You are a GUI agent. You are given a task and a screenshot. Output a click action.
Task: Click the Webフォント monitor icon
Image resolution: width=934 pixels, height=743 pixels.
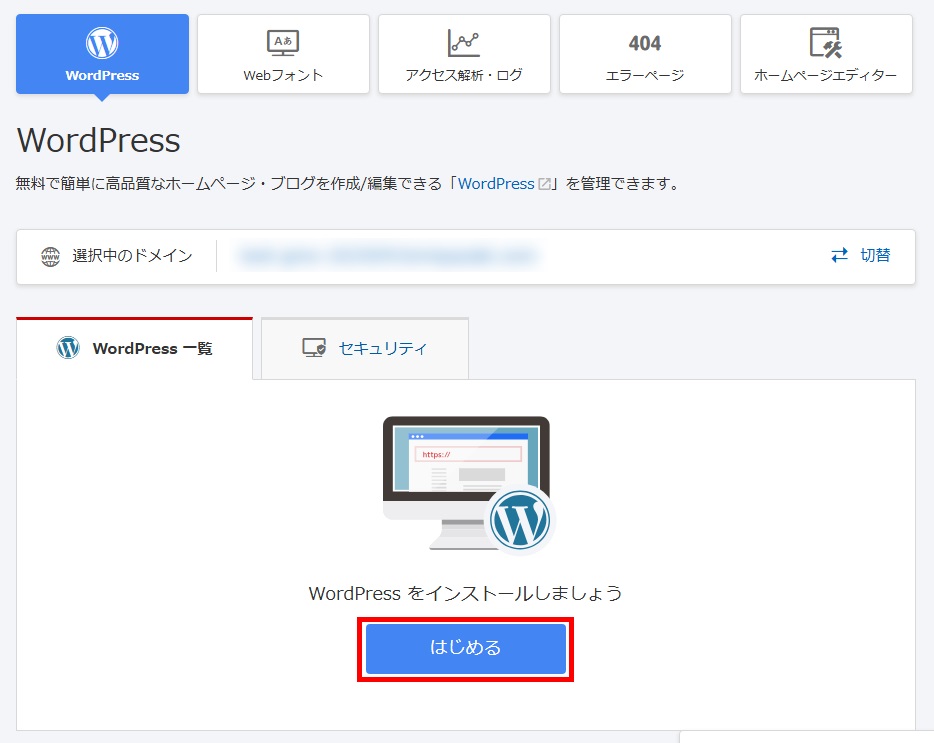(283, 43)
